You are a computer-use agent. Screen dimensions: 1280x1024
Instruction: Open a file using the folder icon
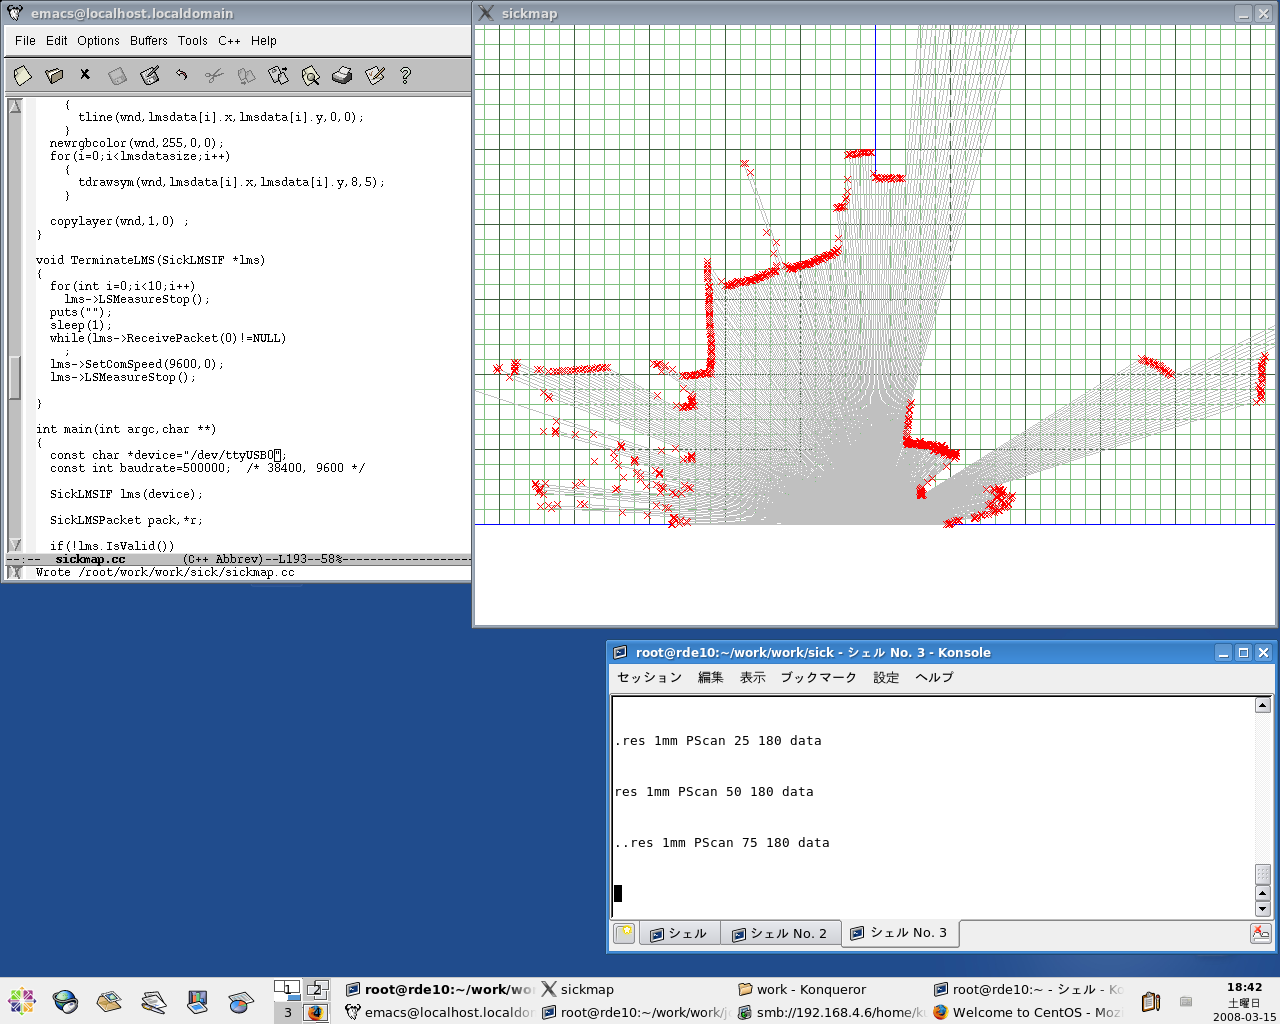pyautogui.click(x=55, y=75)
